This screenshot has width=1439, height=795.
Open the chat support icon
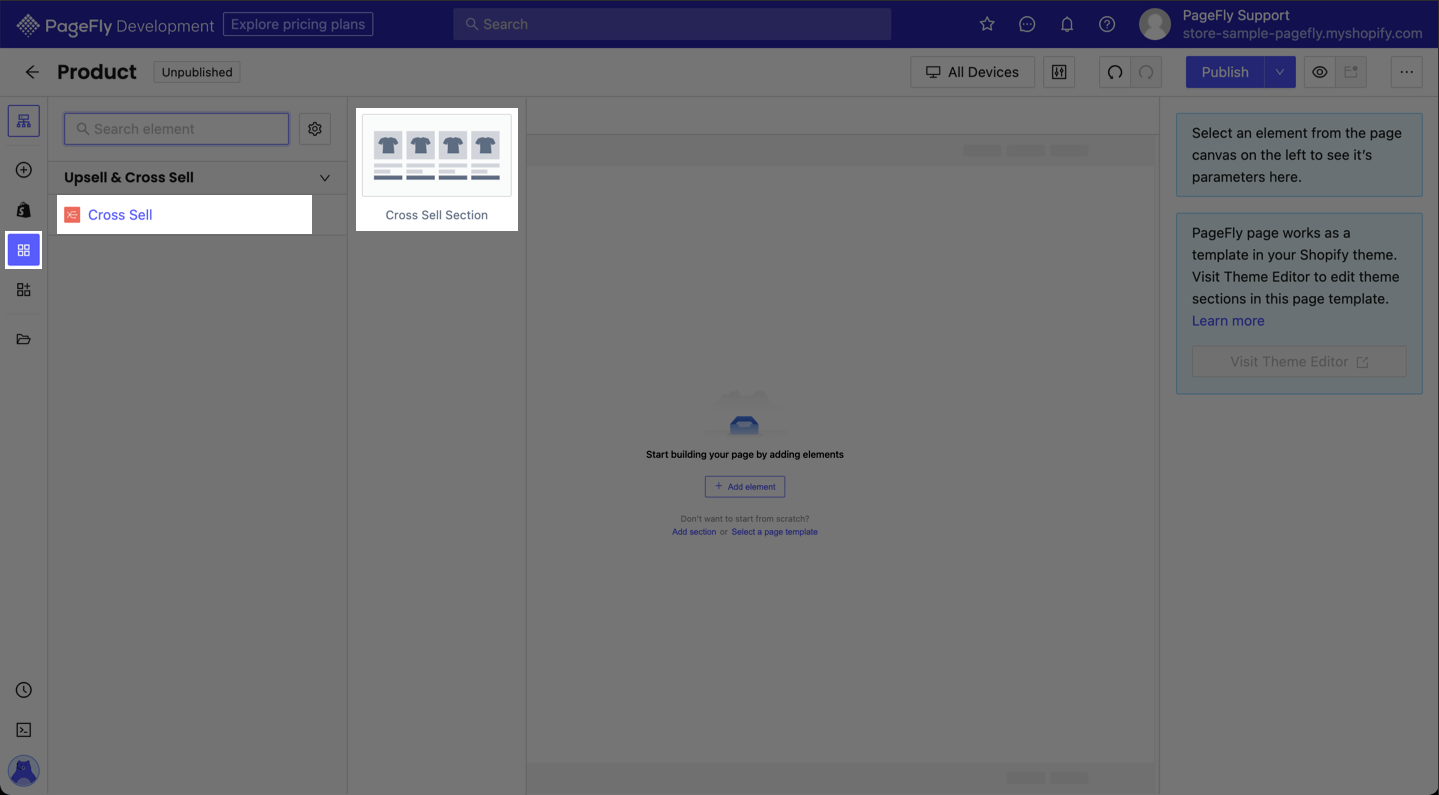pyautogui.click(x=1027, y=24)
